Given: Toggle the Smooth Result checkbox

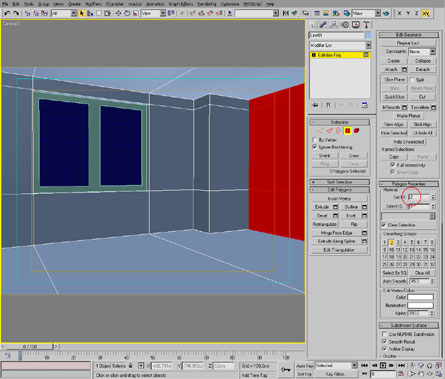Looking at the screenshot, I should click(x=384, y=341).
